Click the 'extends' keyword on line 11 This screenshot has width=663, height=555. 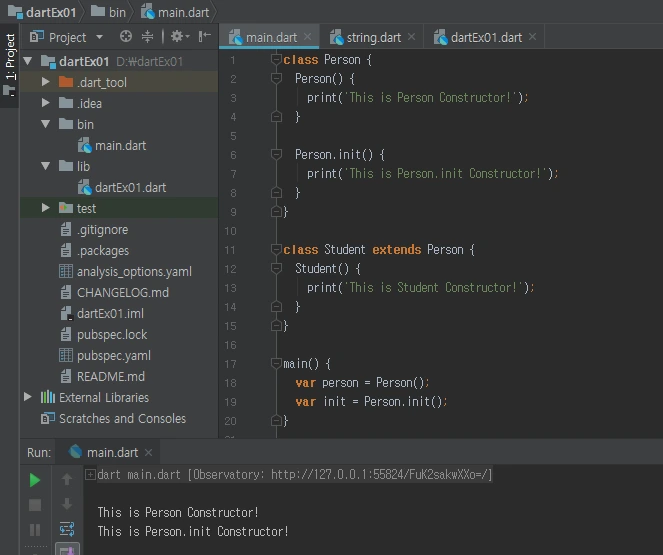397,250
